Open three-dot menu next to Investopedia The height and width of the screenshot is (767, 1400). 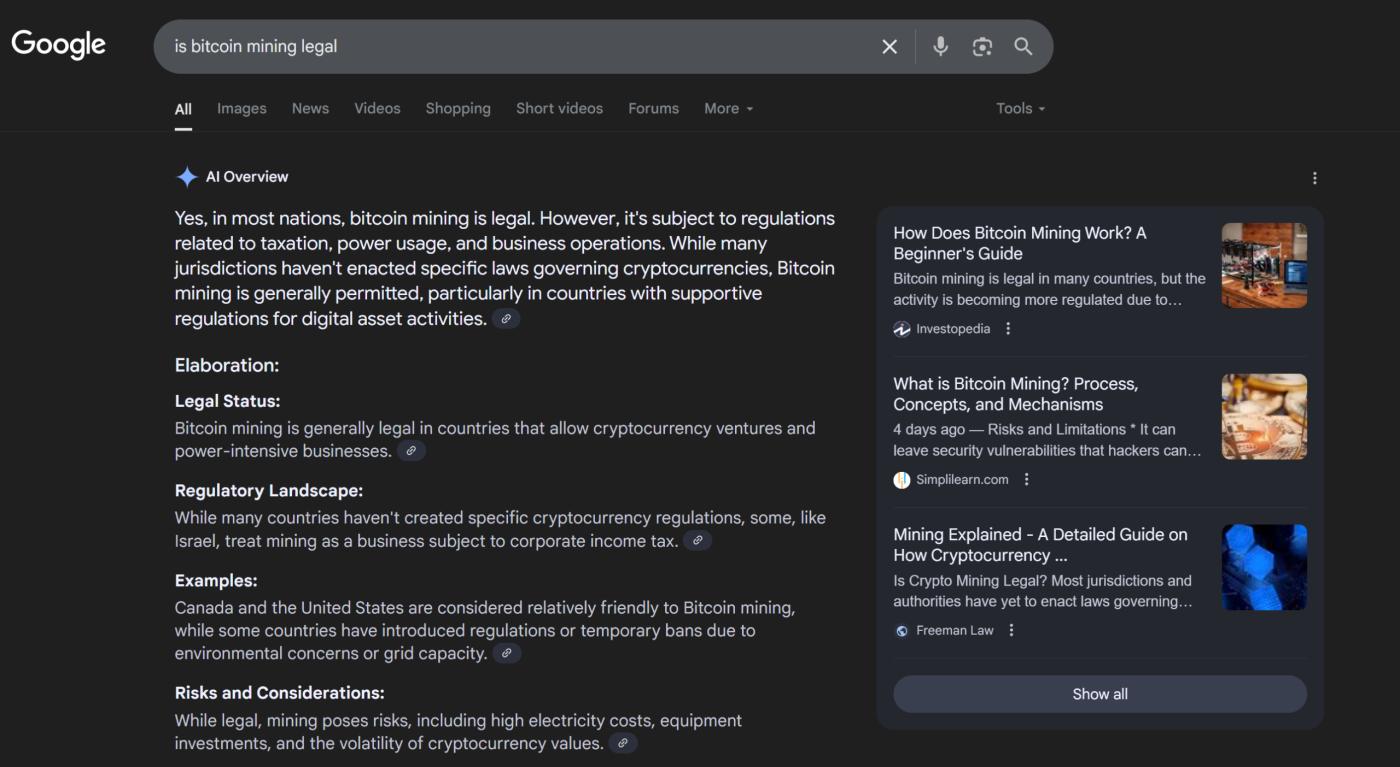1008,329
